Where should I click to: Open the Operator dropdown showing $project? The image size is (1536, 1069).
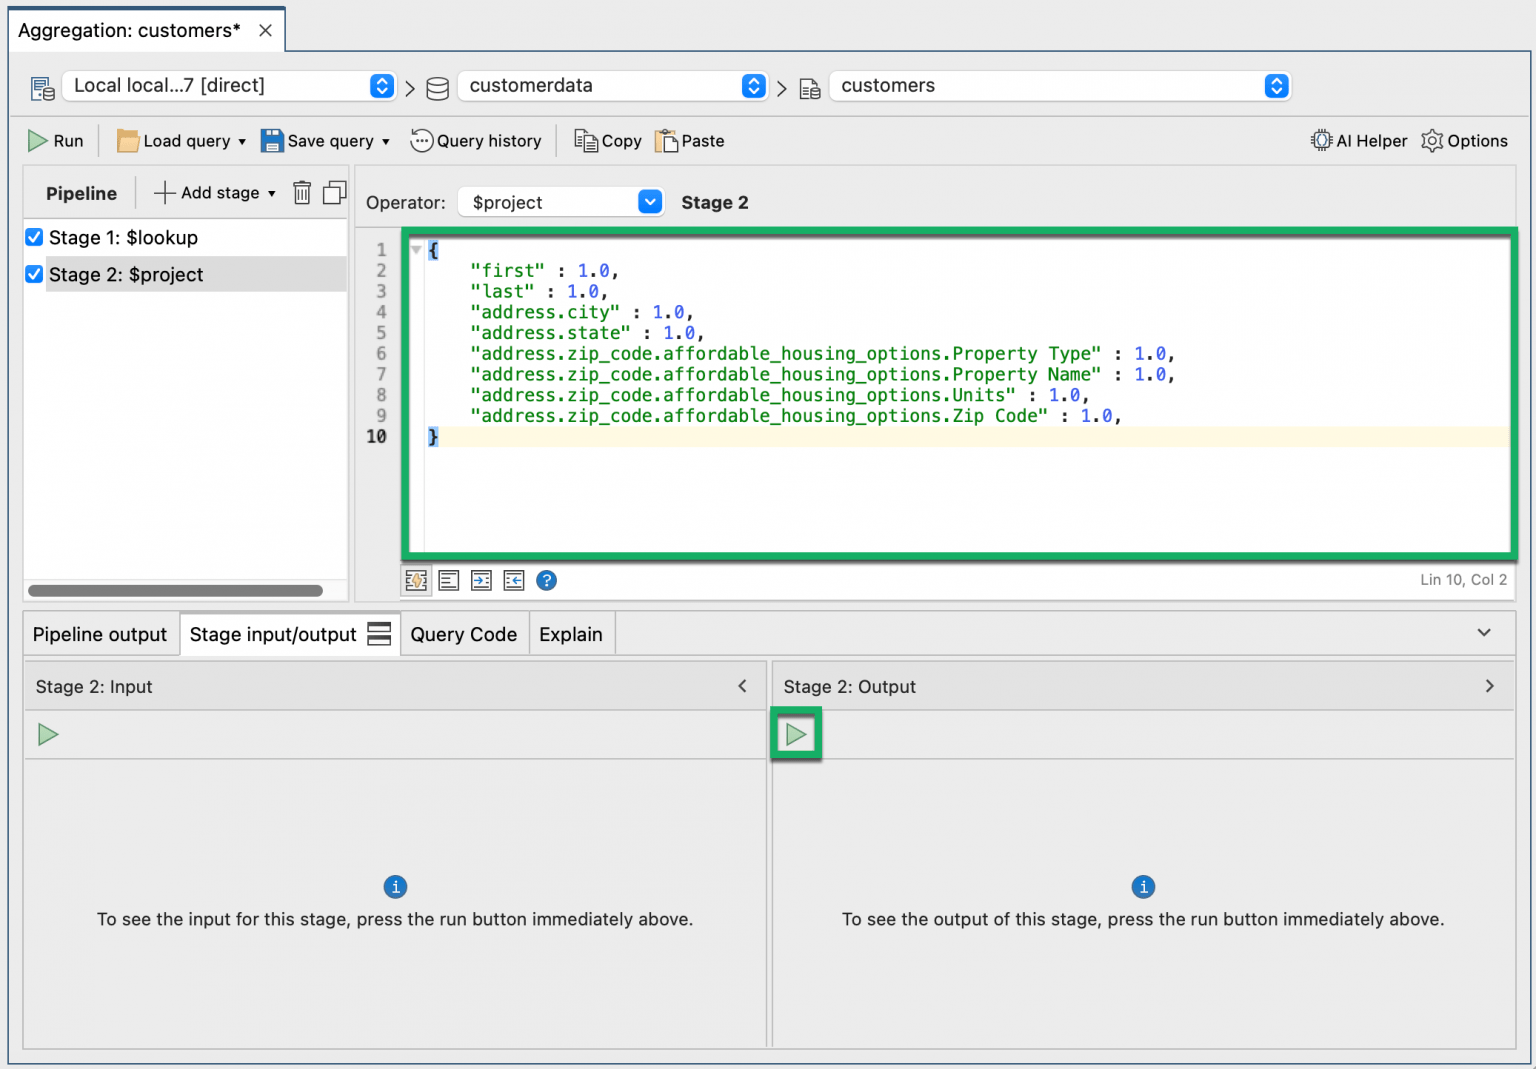pos(649,202)
